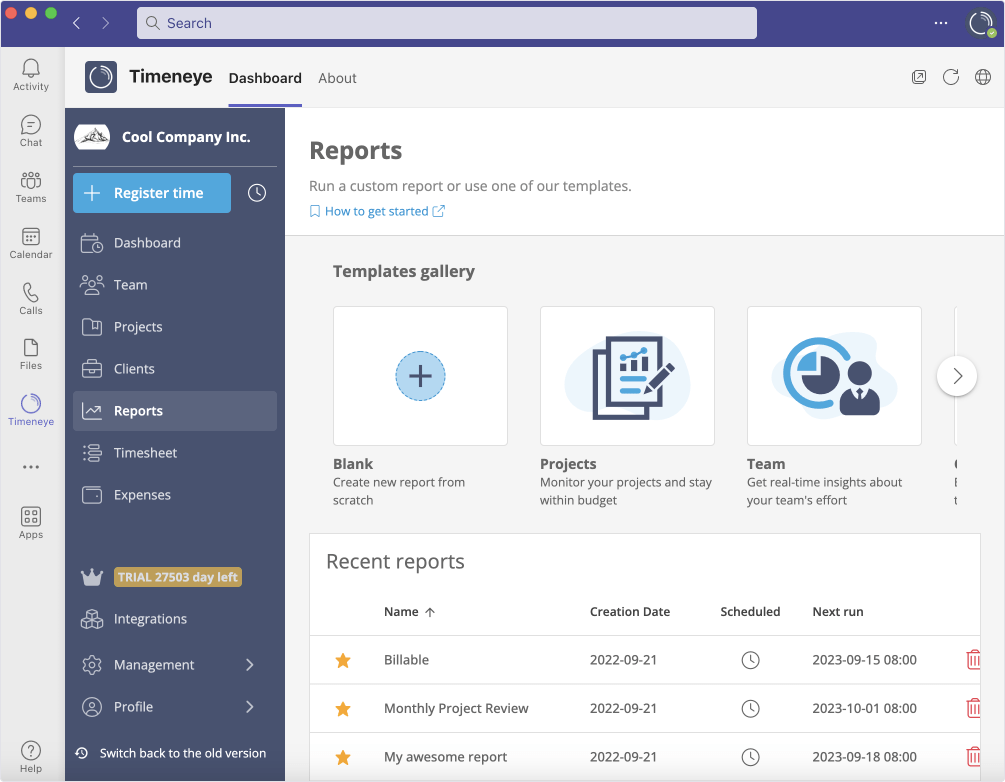Click the Register time button
This screenshot has width=1005, height=782.
click(x=151, y=192)
